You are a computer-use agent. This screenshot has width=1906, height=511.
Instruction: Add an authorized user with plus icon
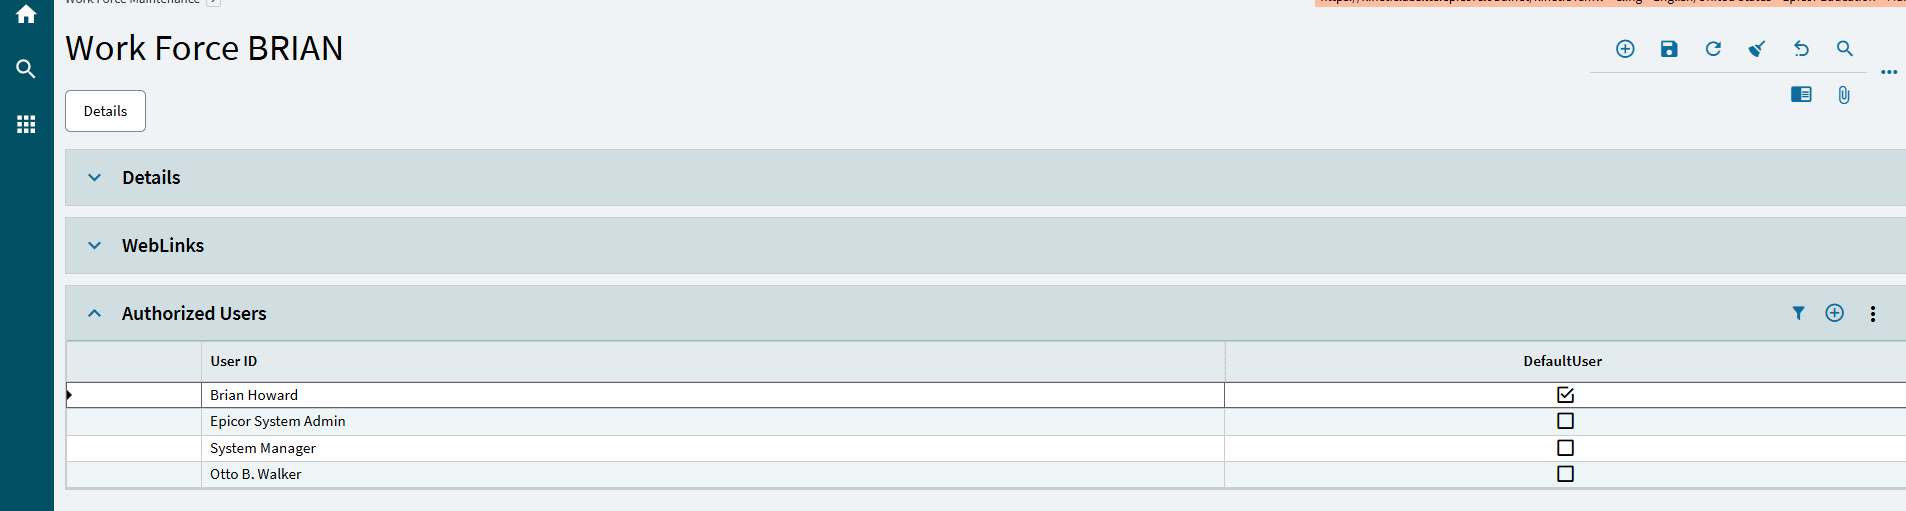(1835, 313)
